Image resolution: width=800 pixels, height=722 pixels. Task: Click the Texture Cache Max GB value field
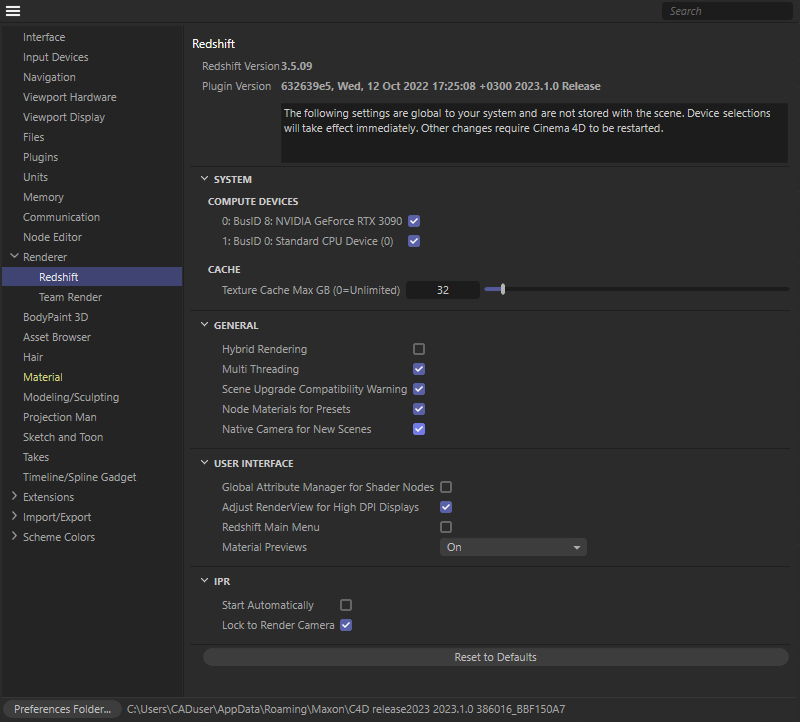point(443,290)
